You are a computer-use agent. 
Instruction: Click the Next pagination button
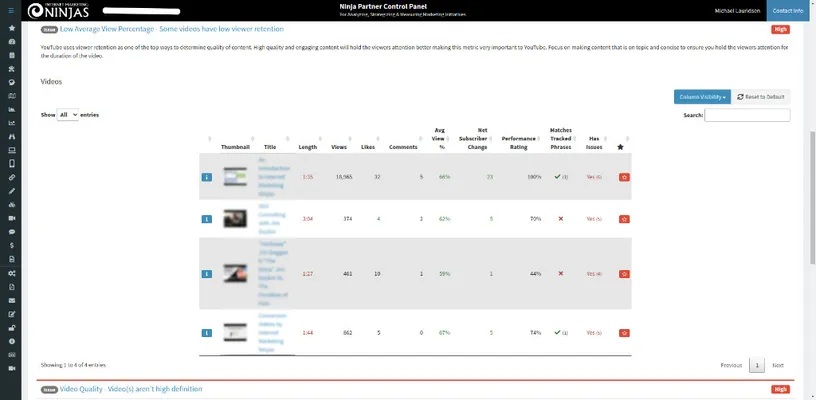[x=778, y=366]
